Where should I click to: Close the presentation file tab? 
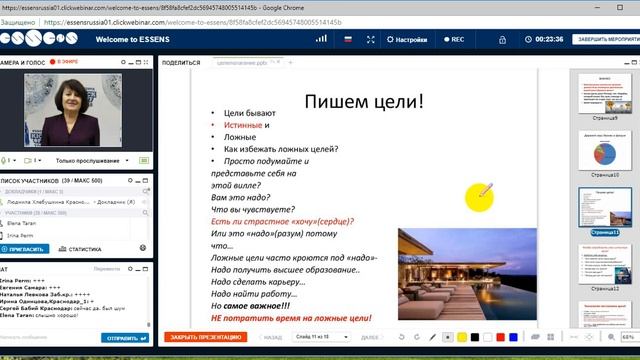pos(278,62)
